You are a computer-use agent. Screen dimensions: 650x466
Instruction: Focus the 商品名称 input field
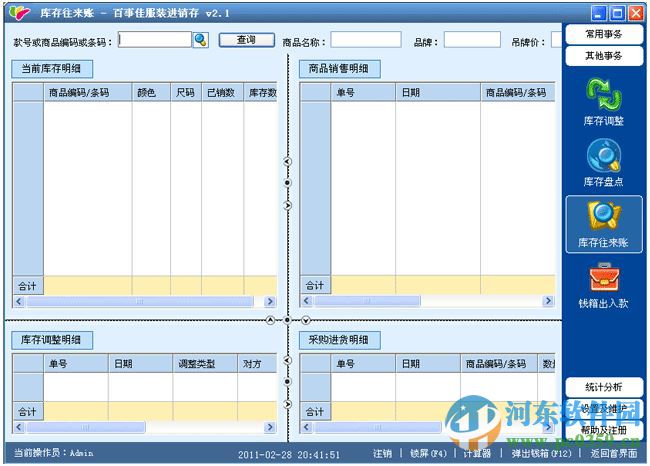click(x=366, y=40)
